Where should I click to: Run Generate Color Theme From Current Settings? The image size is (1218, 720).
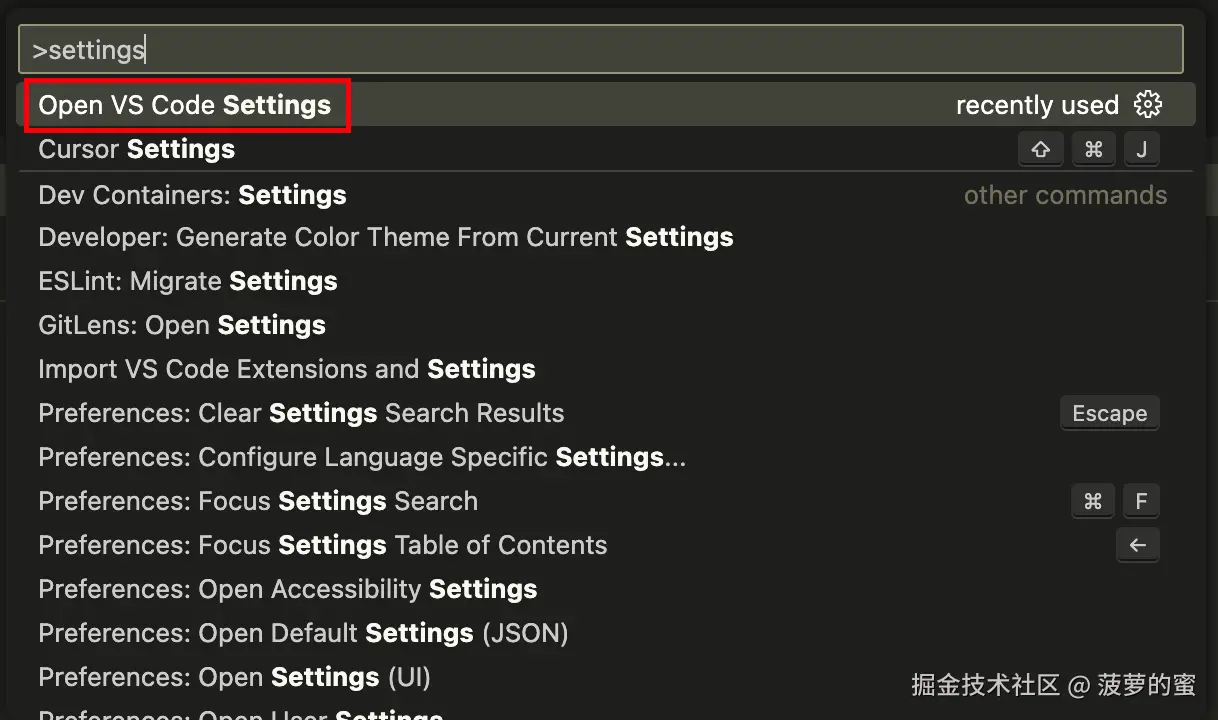pyautogui.click(x=385, y=237)
